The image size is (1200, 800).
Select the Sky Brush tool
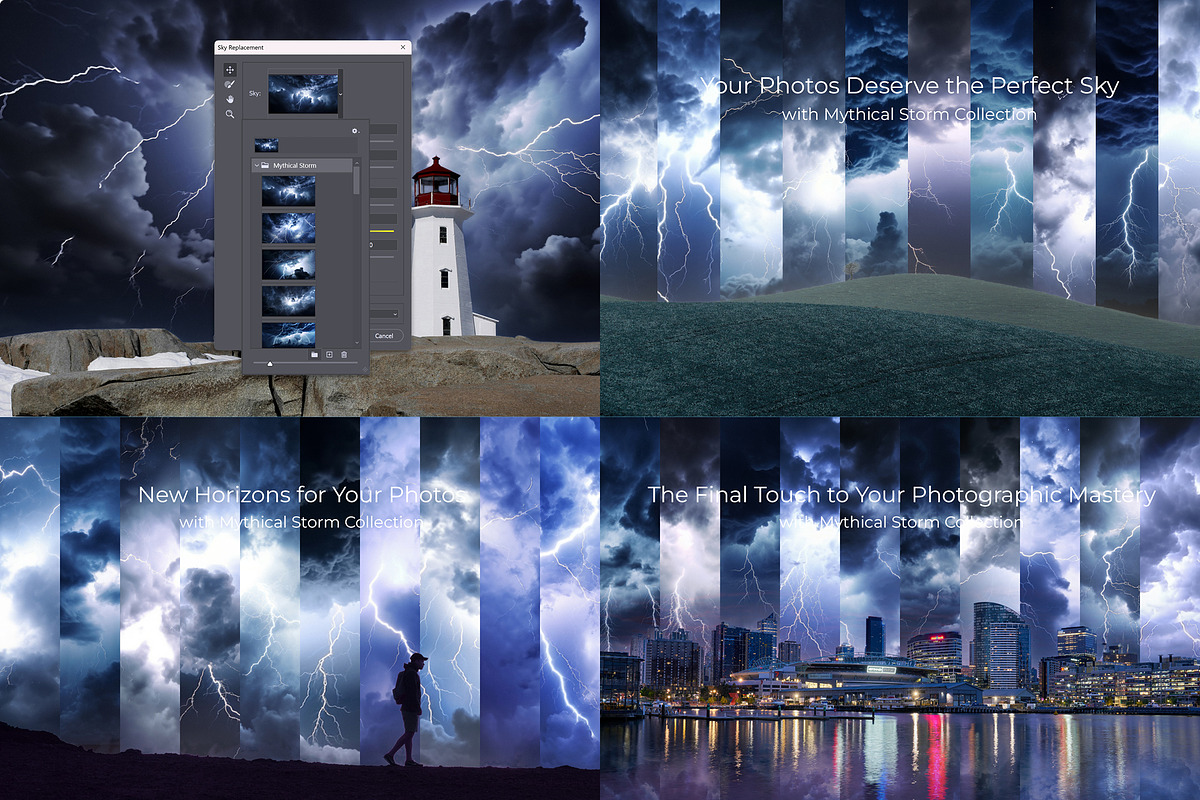click(230, 84)
